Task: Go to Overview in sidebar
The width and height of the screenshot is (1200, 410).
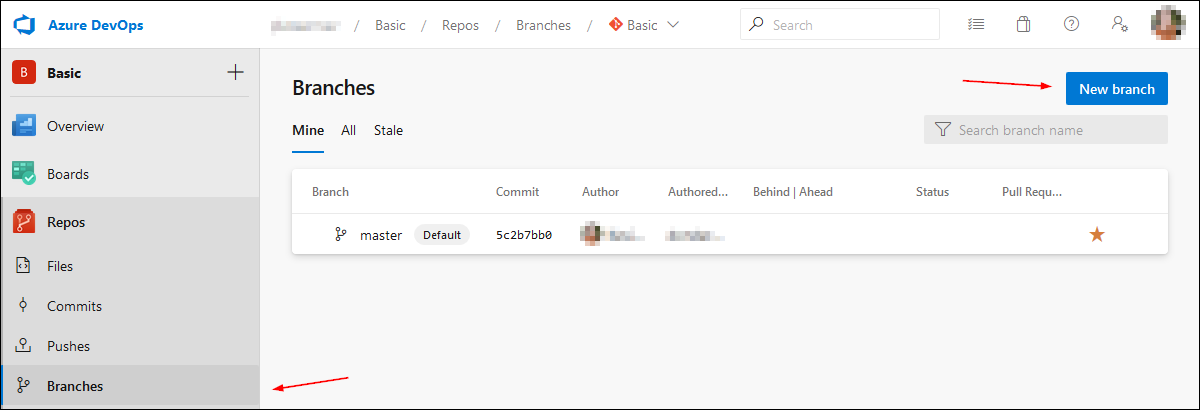Action: (130, 126)
